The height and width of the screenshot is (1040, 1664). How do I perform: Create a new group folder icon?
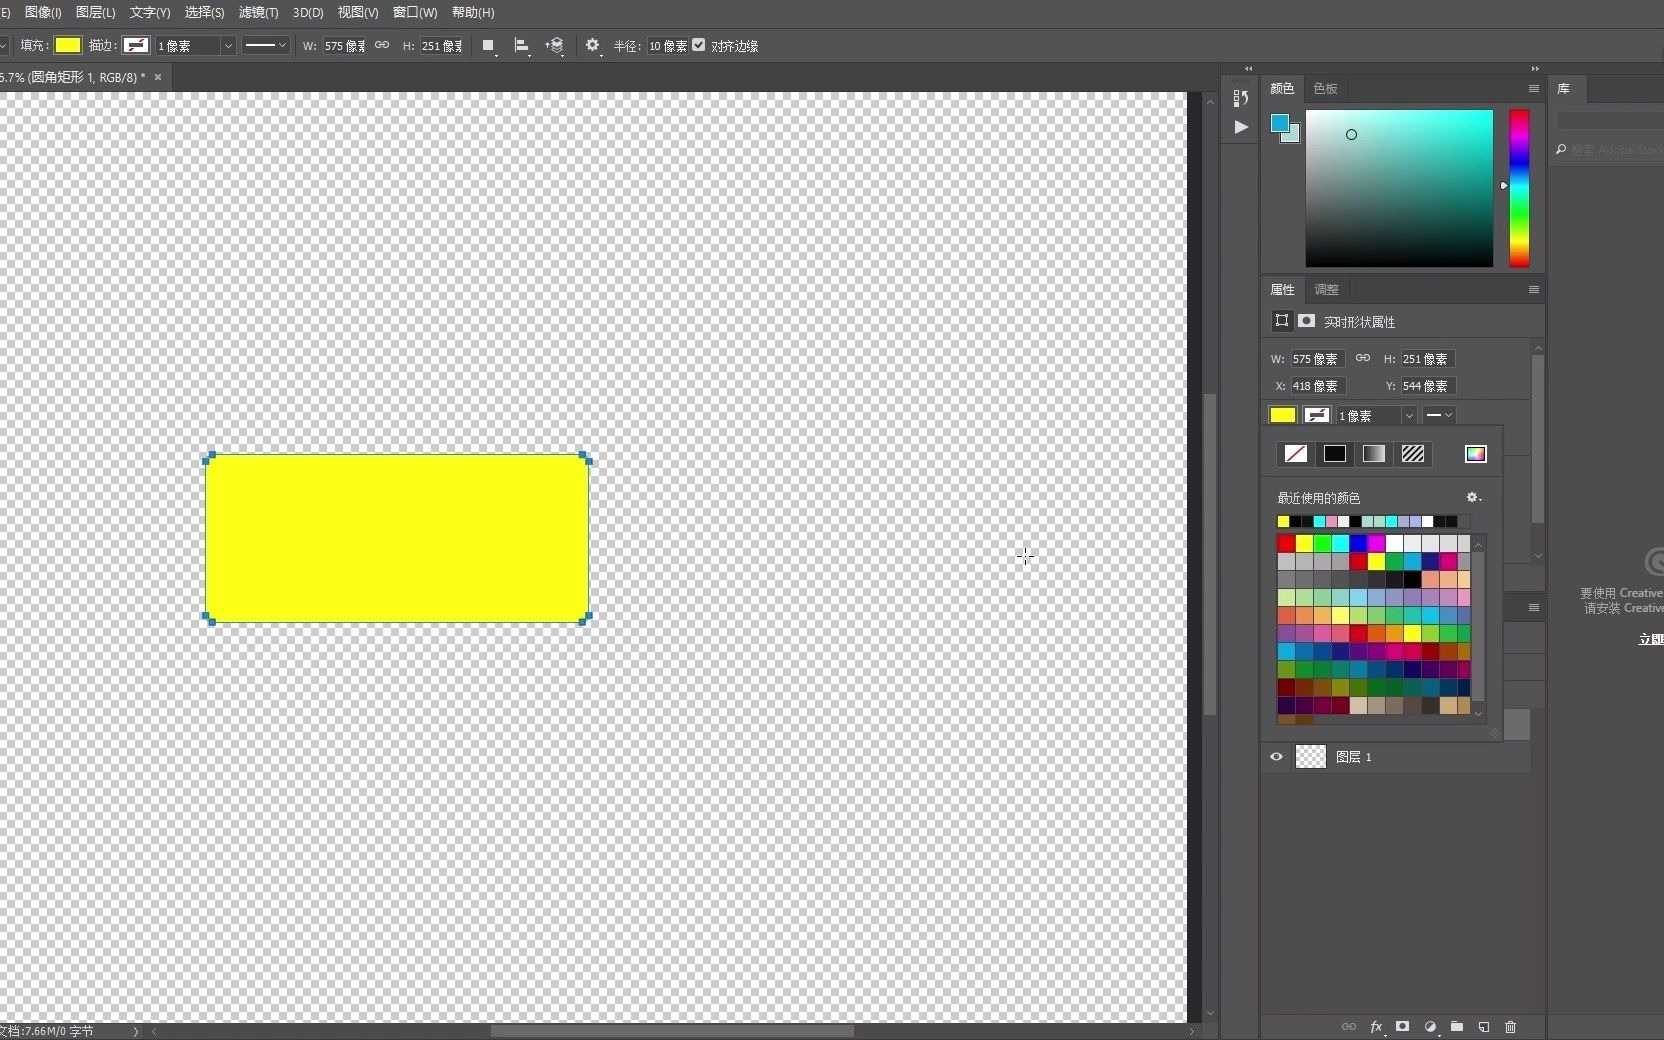1457,1027
